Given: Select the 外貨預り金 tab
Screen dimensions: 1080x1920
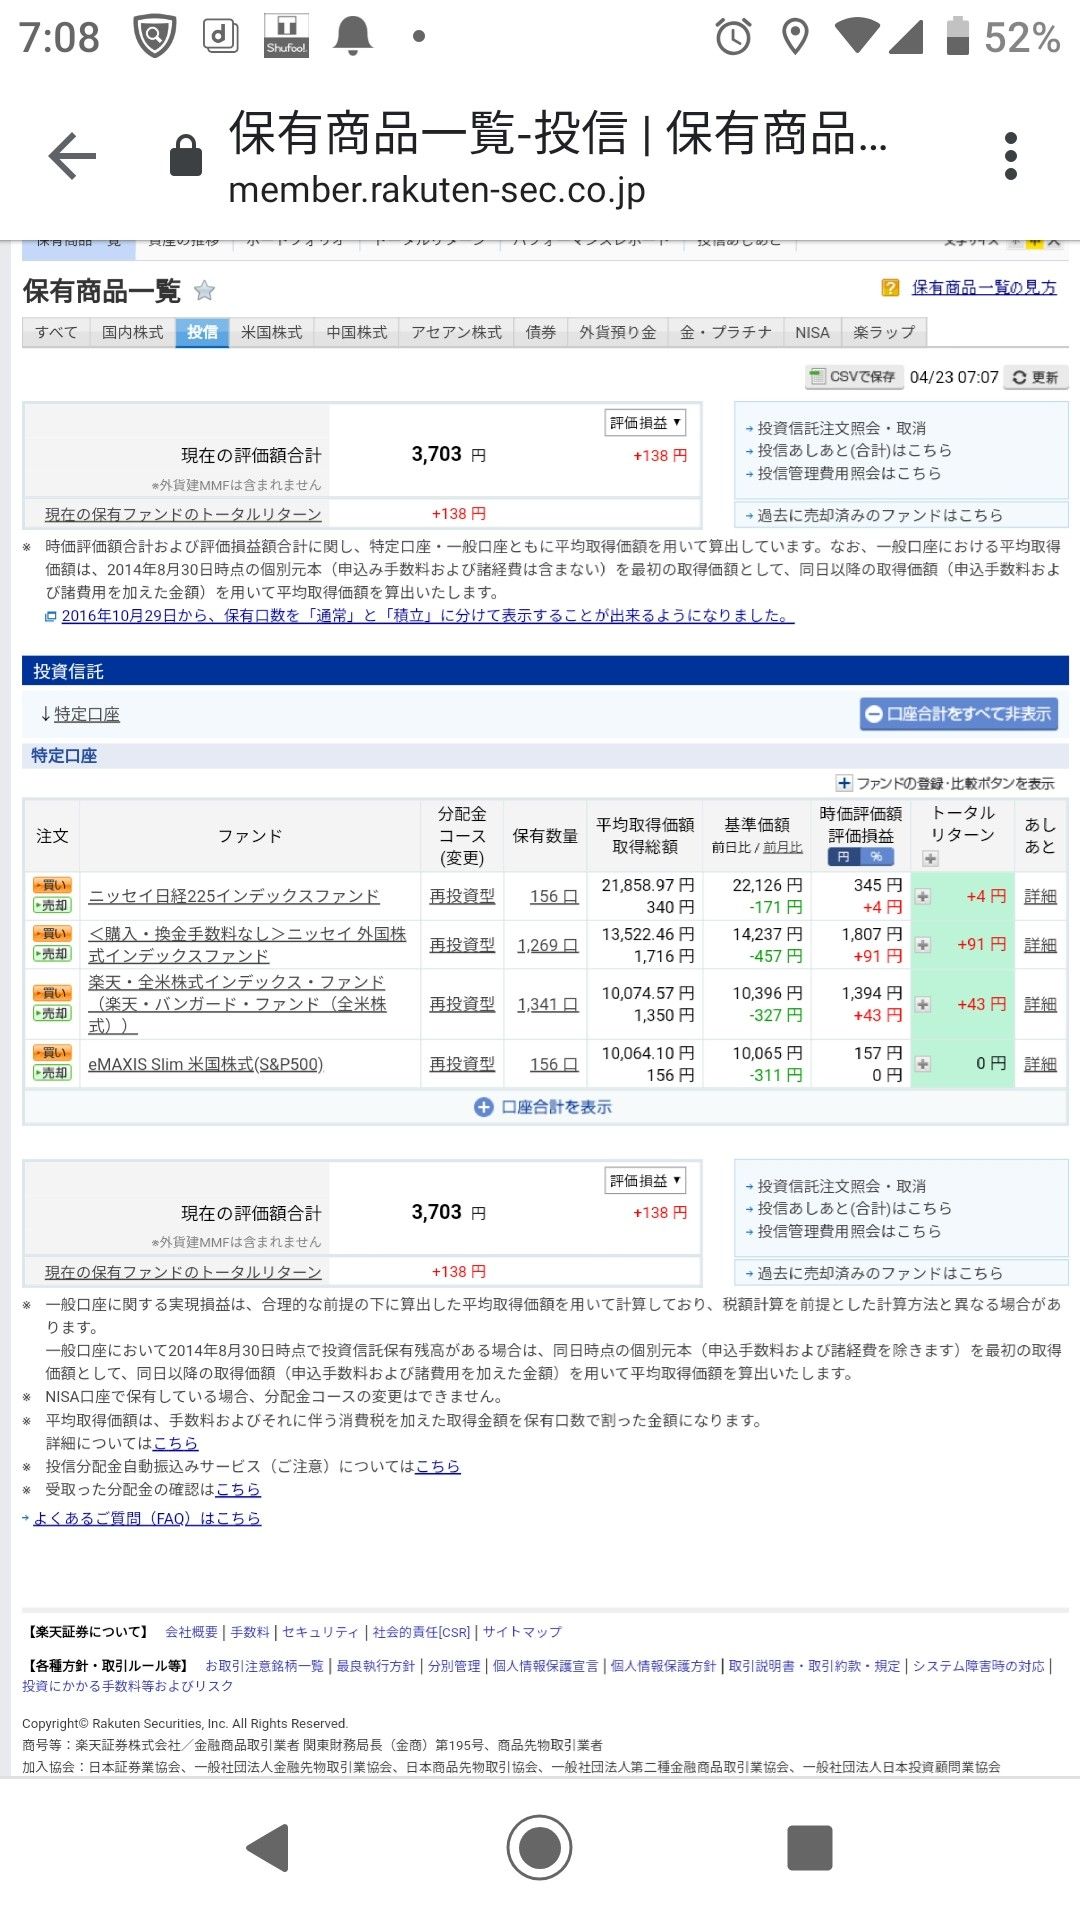Looking at the screenshot, I should (x=617, y=332).
